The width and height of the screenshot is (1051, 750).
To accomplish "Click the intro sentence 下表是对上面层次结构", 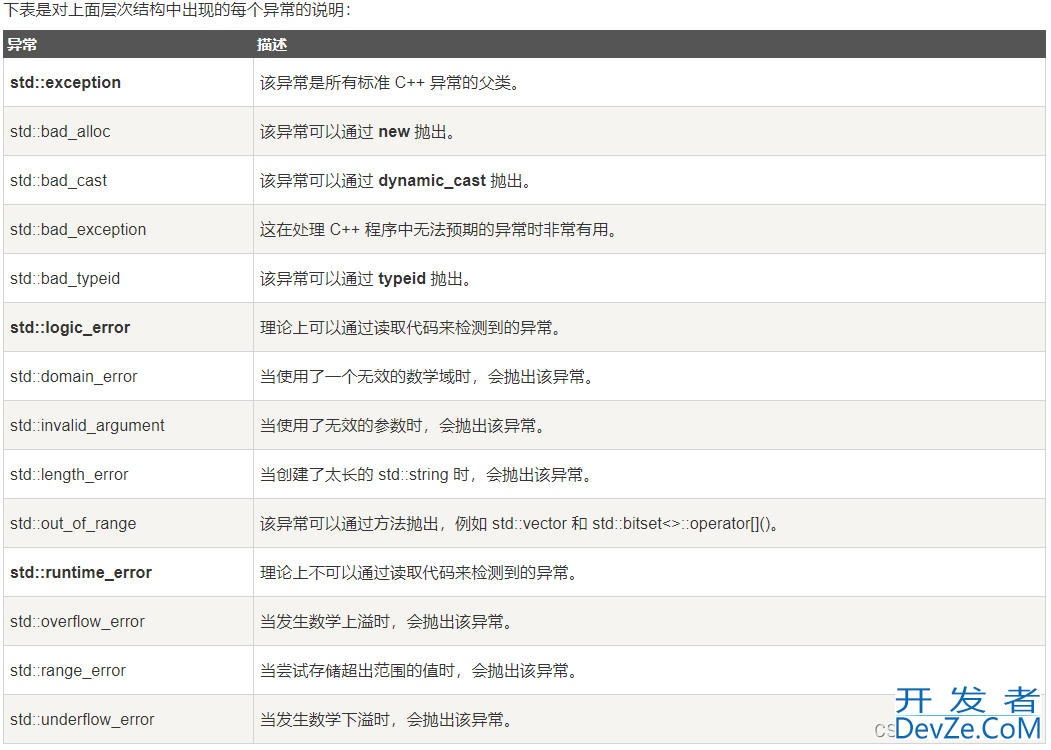I will [177, 10].
